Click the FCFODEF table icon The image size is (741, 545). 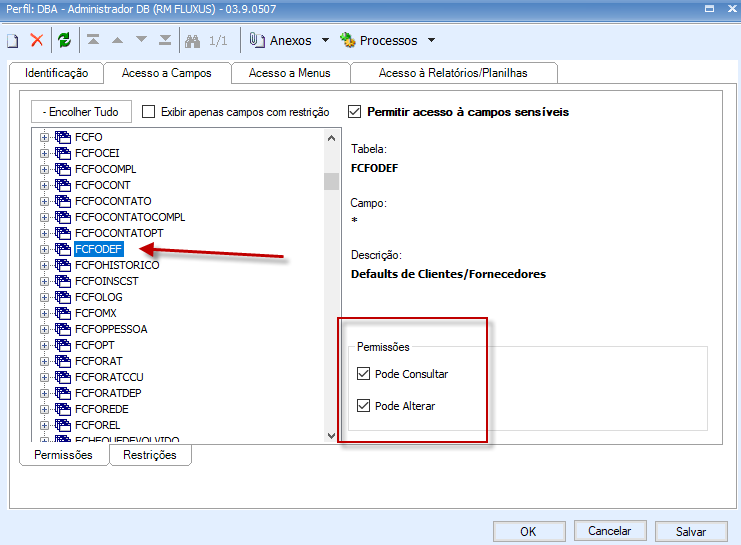point(63,249)
